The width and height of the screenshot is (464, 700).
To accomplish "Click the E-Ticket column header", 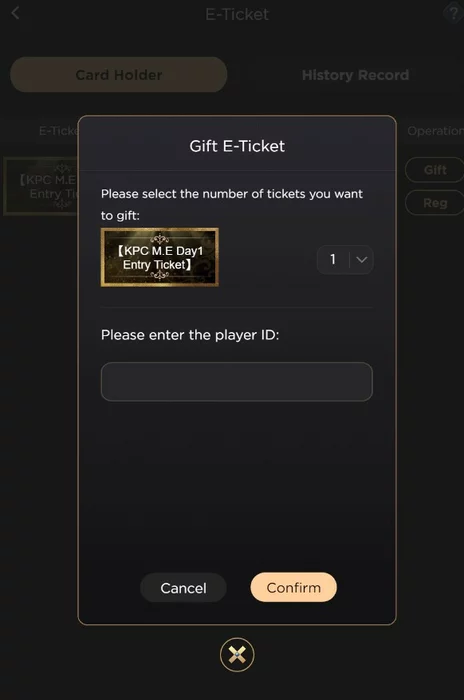I will pyautogui.click(x=59, y=131).
